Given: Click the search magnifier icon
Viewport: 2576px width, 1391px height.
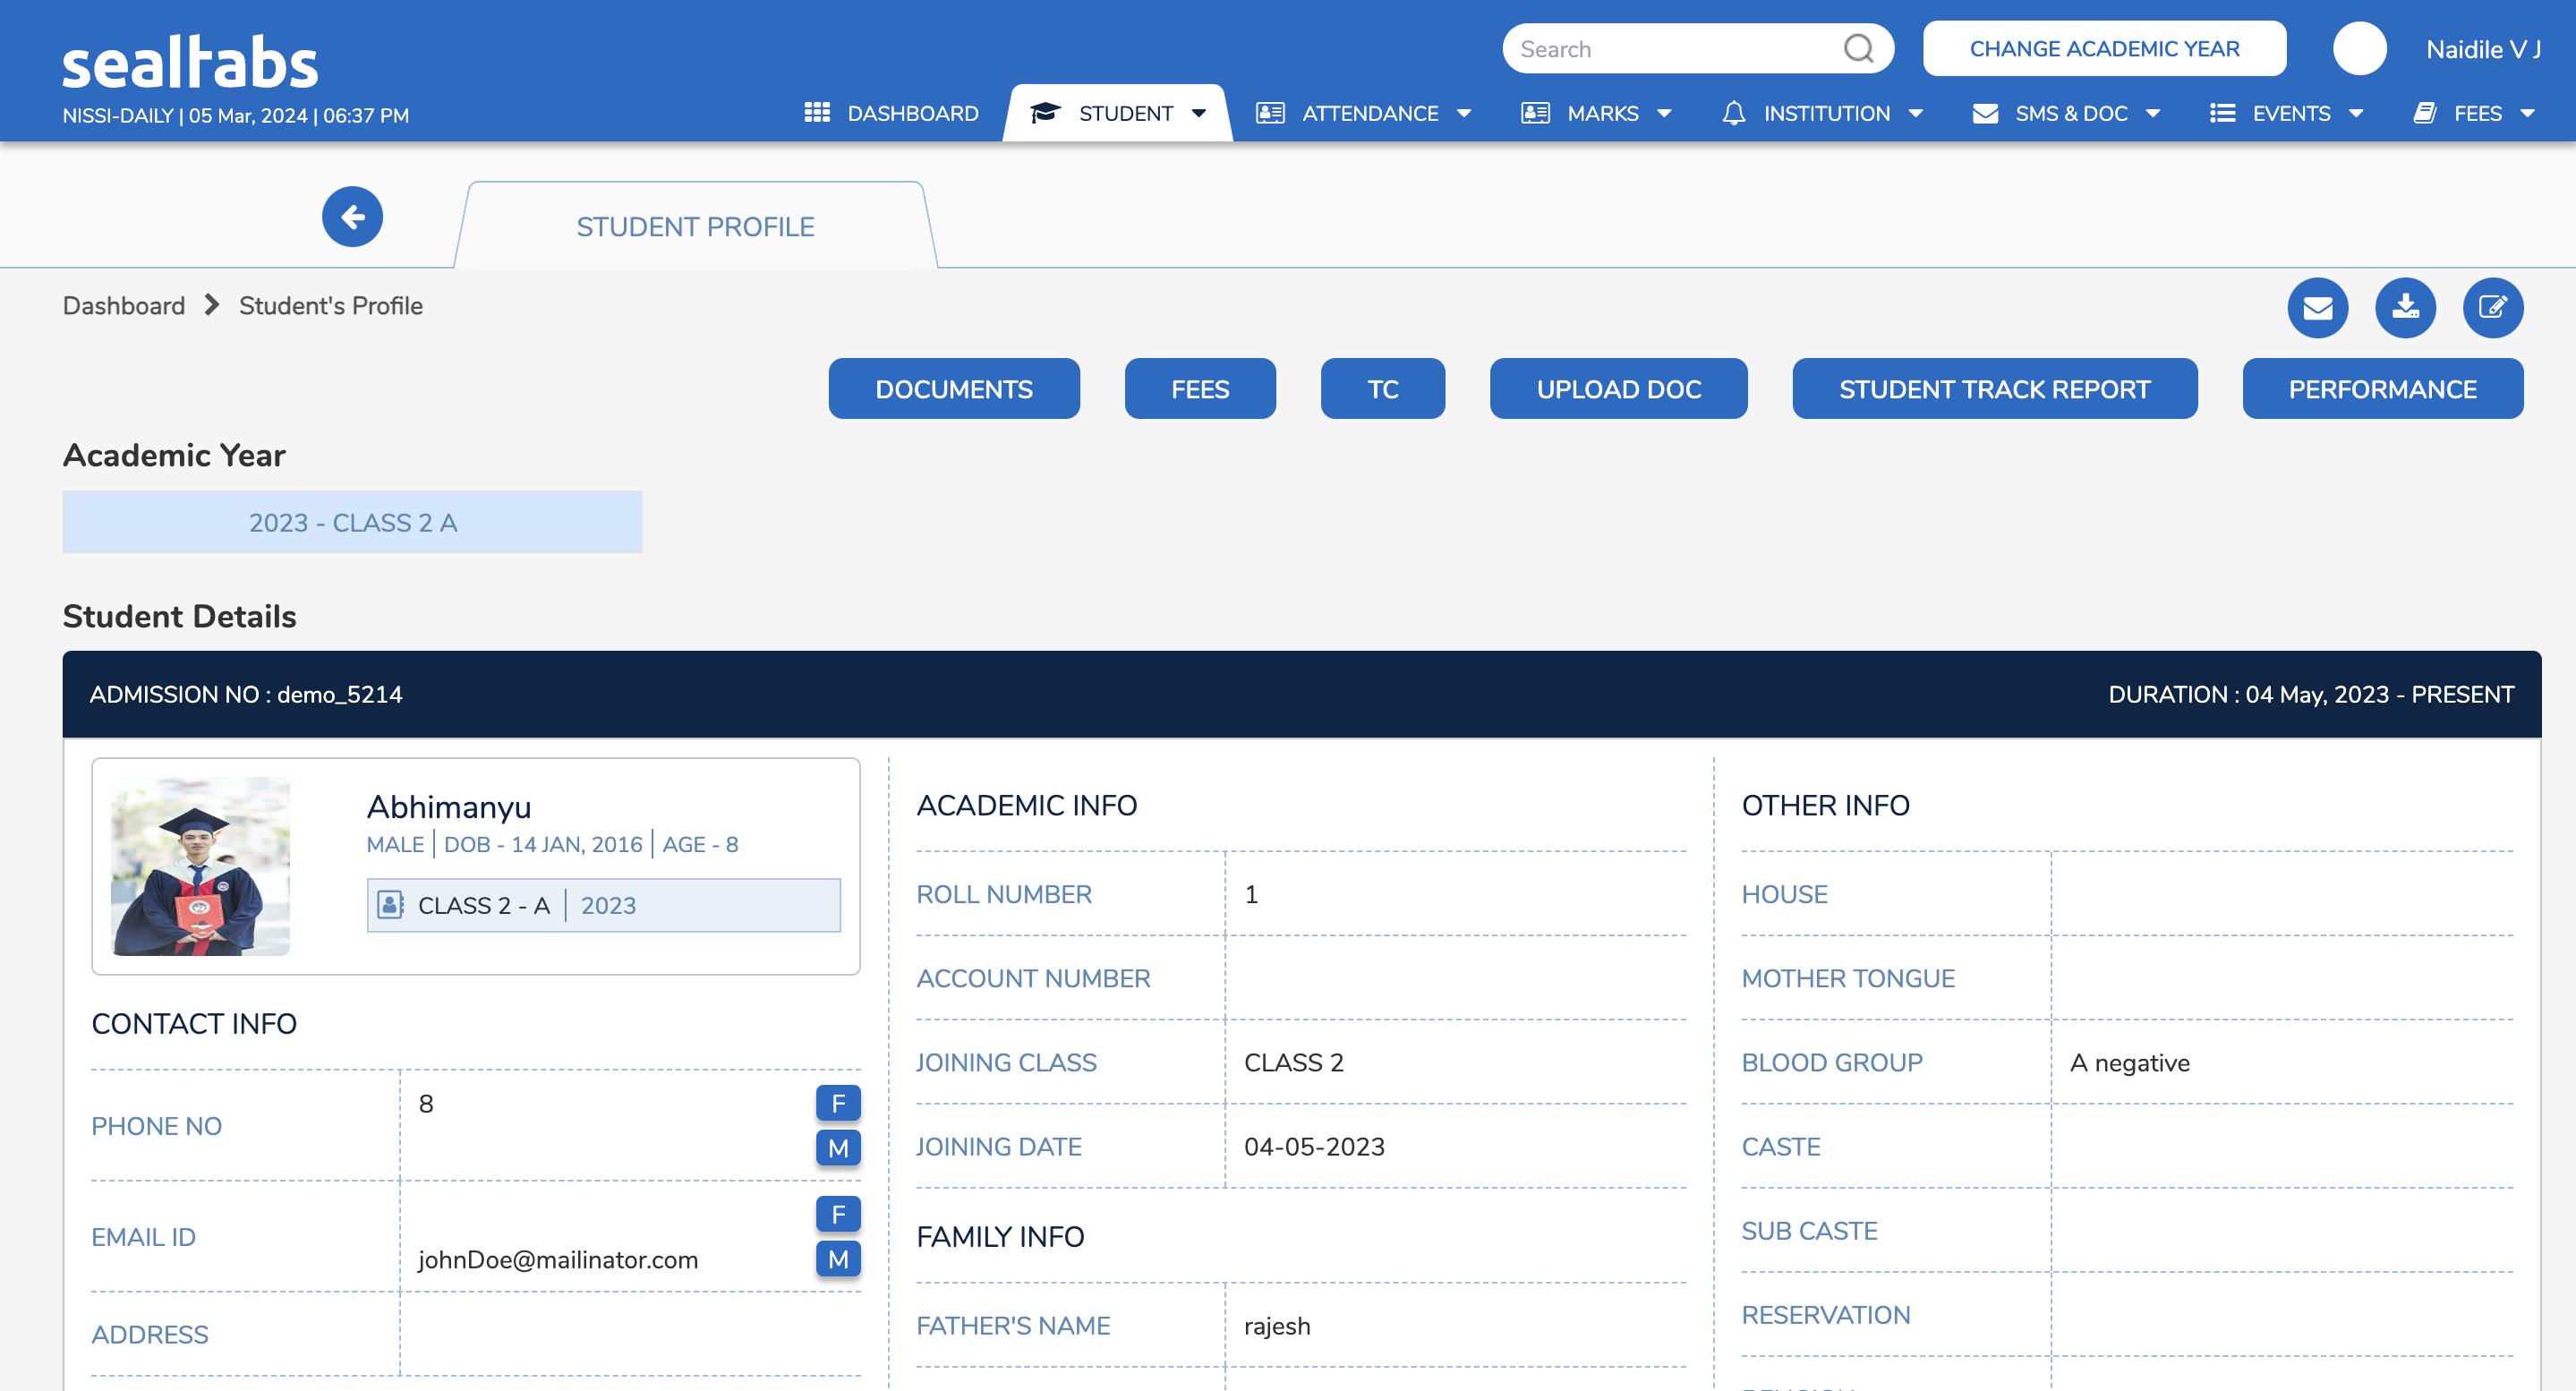Looking at the screenshot, I should pos(1858,48).
